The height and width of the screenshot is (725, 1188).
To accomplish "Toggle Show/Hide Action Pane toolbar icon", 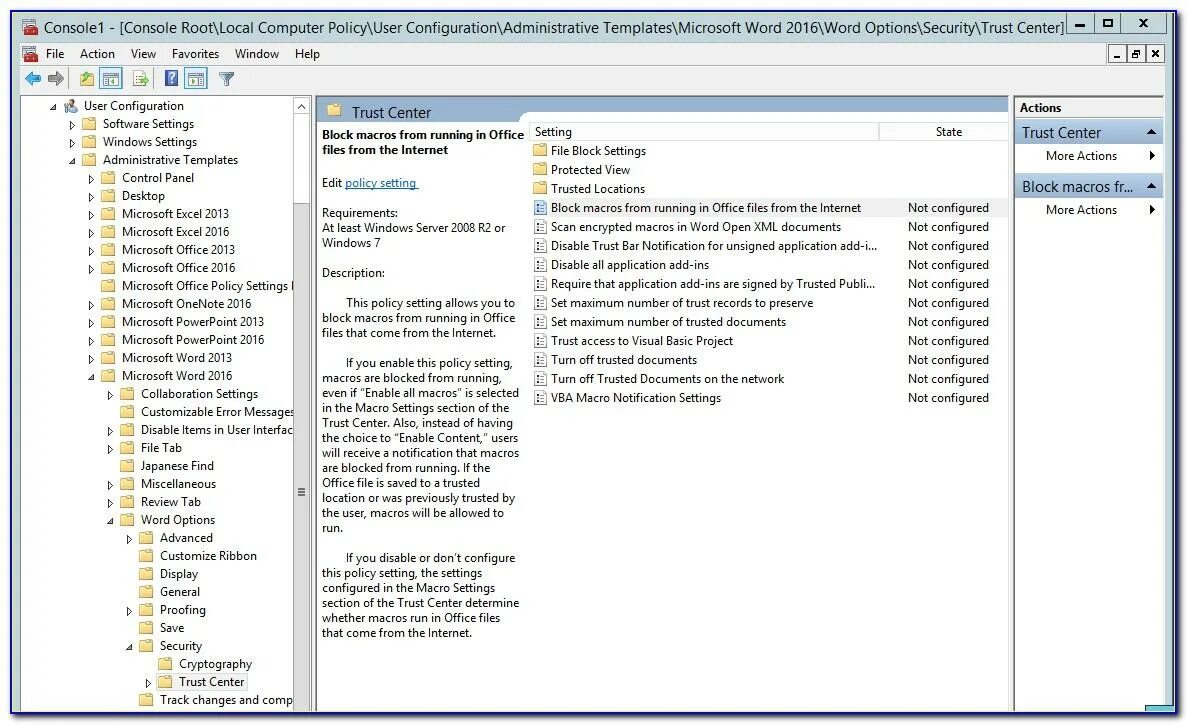I will pos(195,79).
